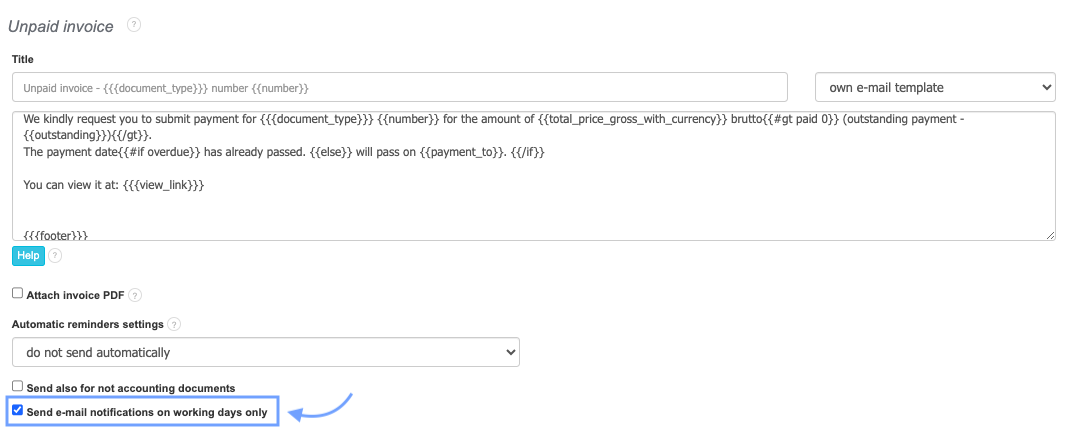
Task: Tick Send also for not accounting documents
Action: 18,386
